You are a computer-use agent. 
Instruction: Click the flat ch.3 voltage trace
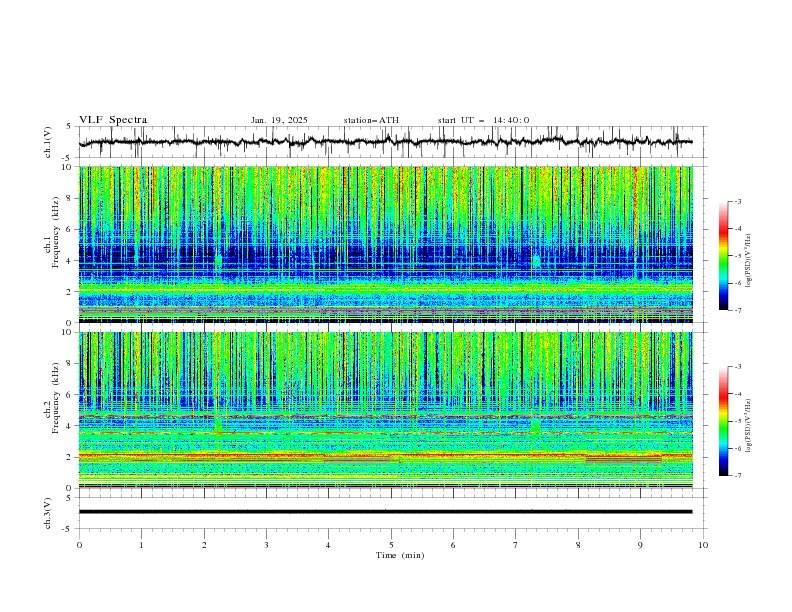(385, 512)
